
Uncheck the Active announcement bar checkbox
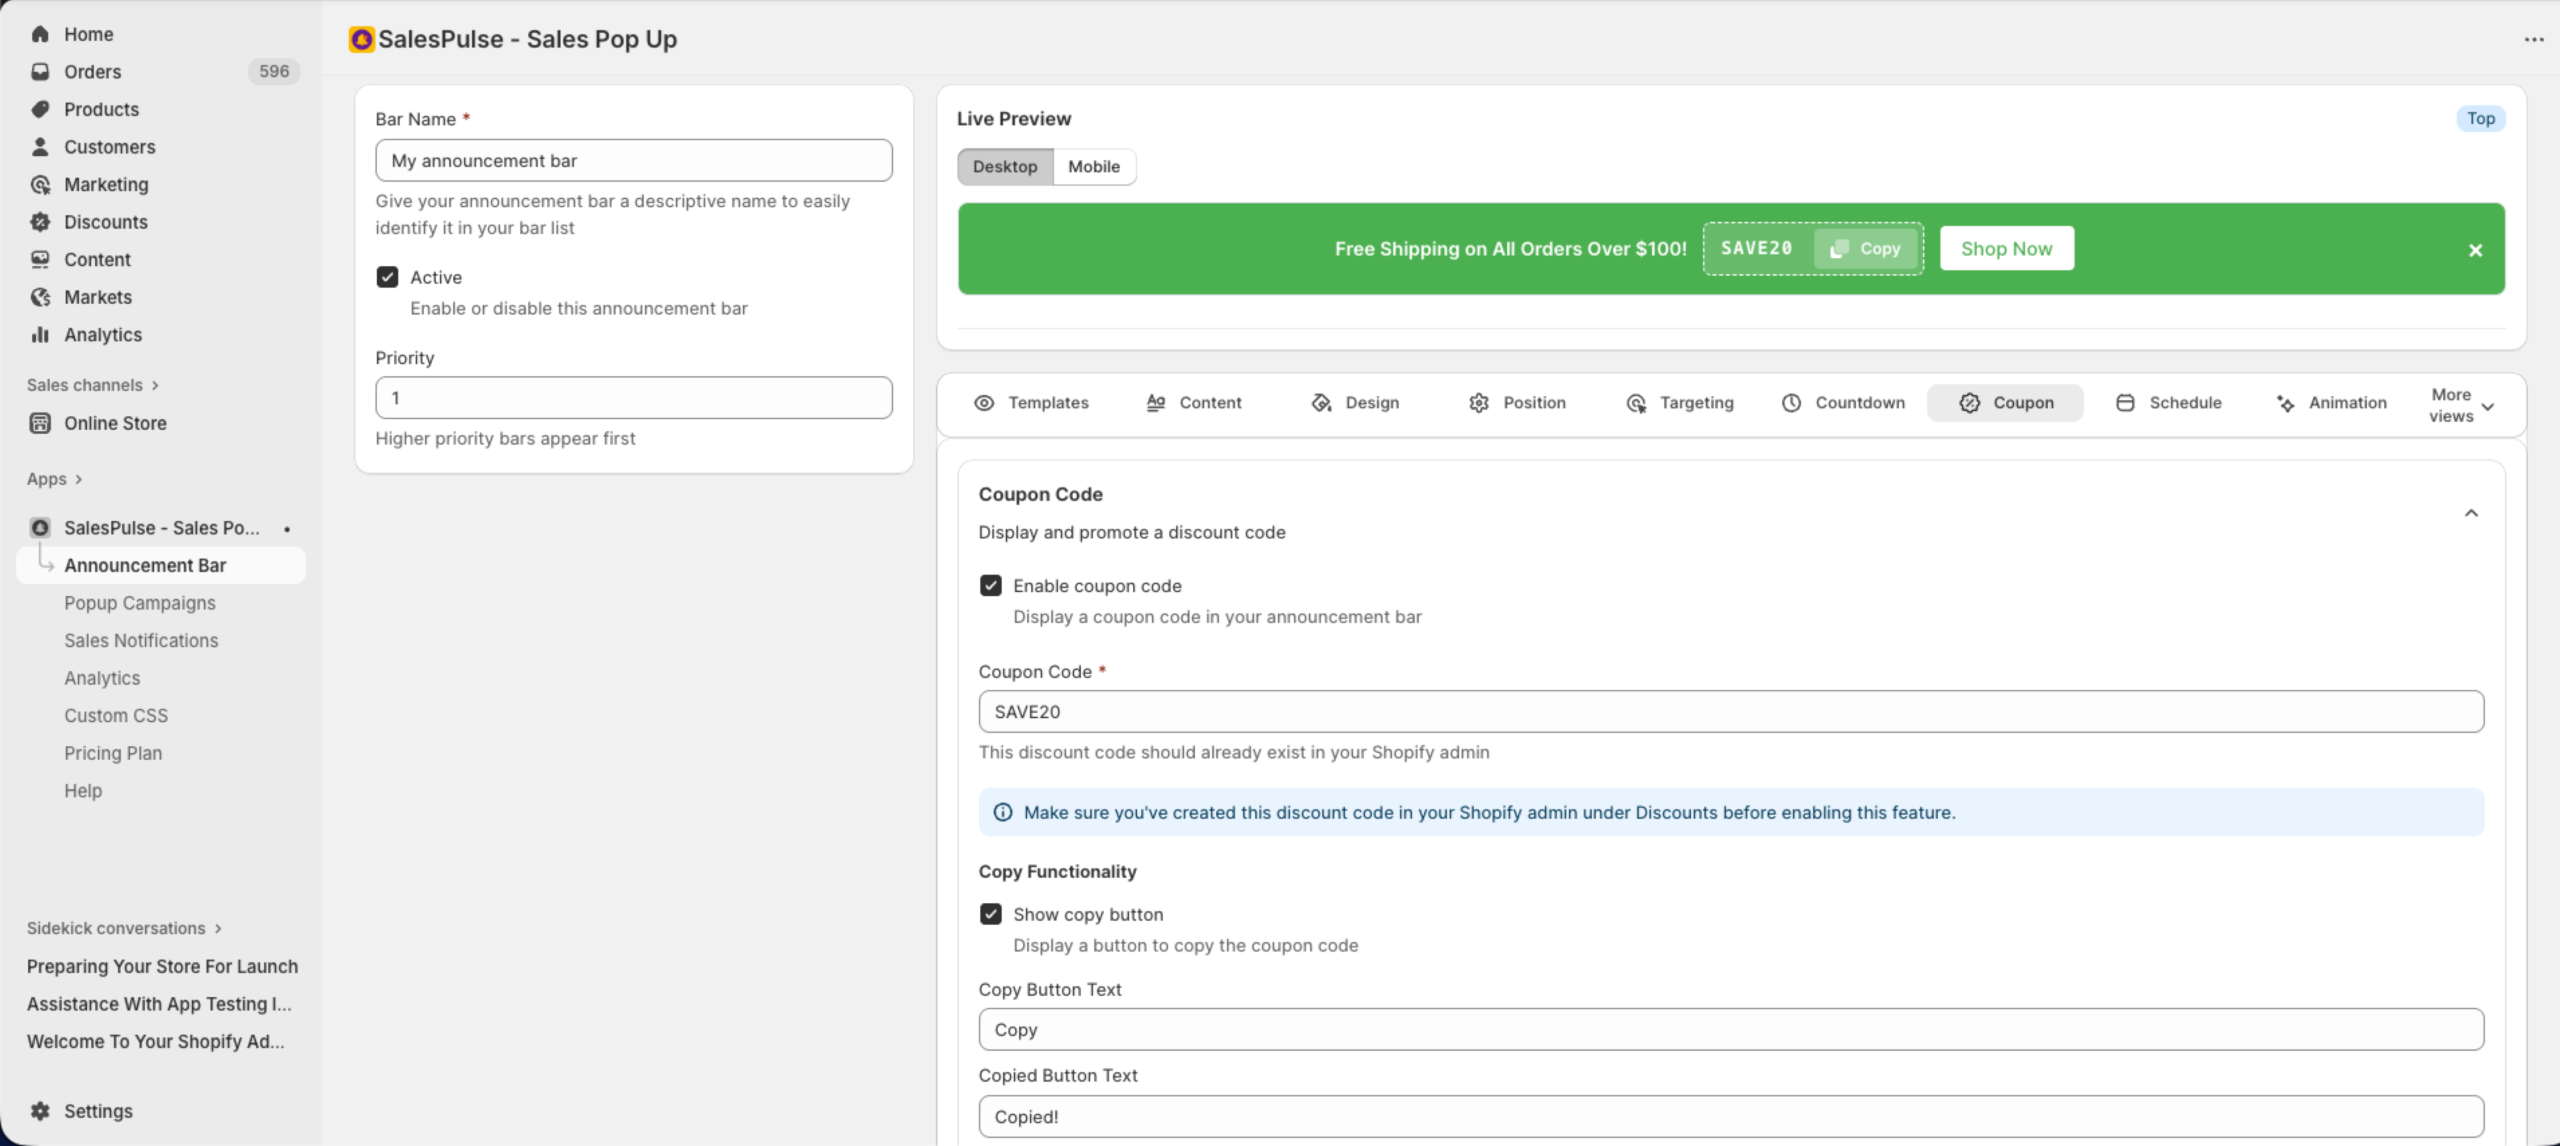(x=388, y=276)
